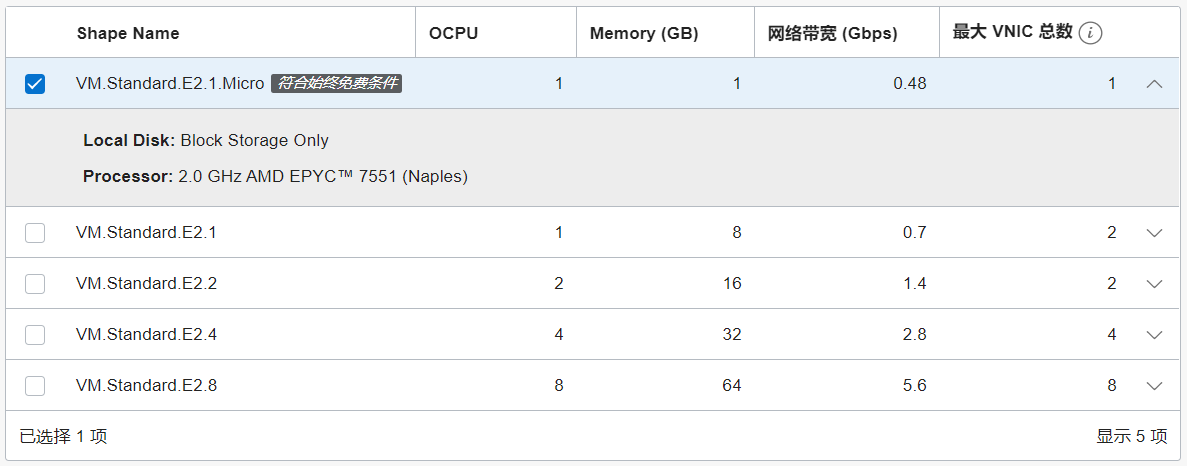Click the info icon beside 最大 VNIC 总数
1187x466 pixels.
pyautogui.click(x=1089, y=33)
